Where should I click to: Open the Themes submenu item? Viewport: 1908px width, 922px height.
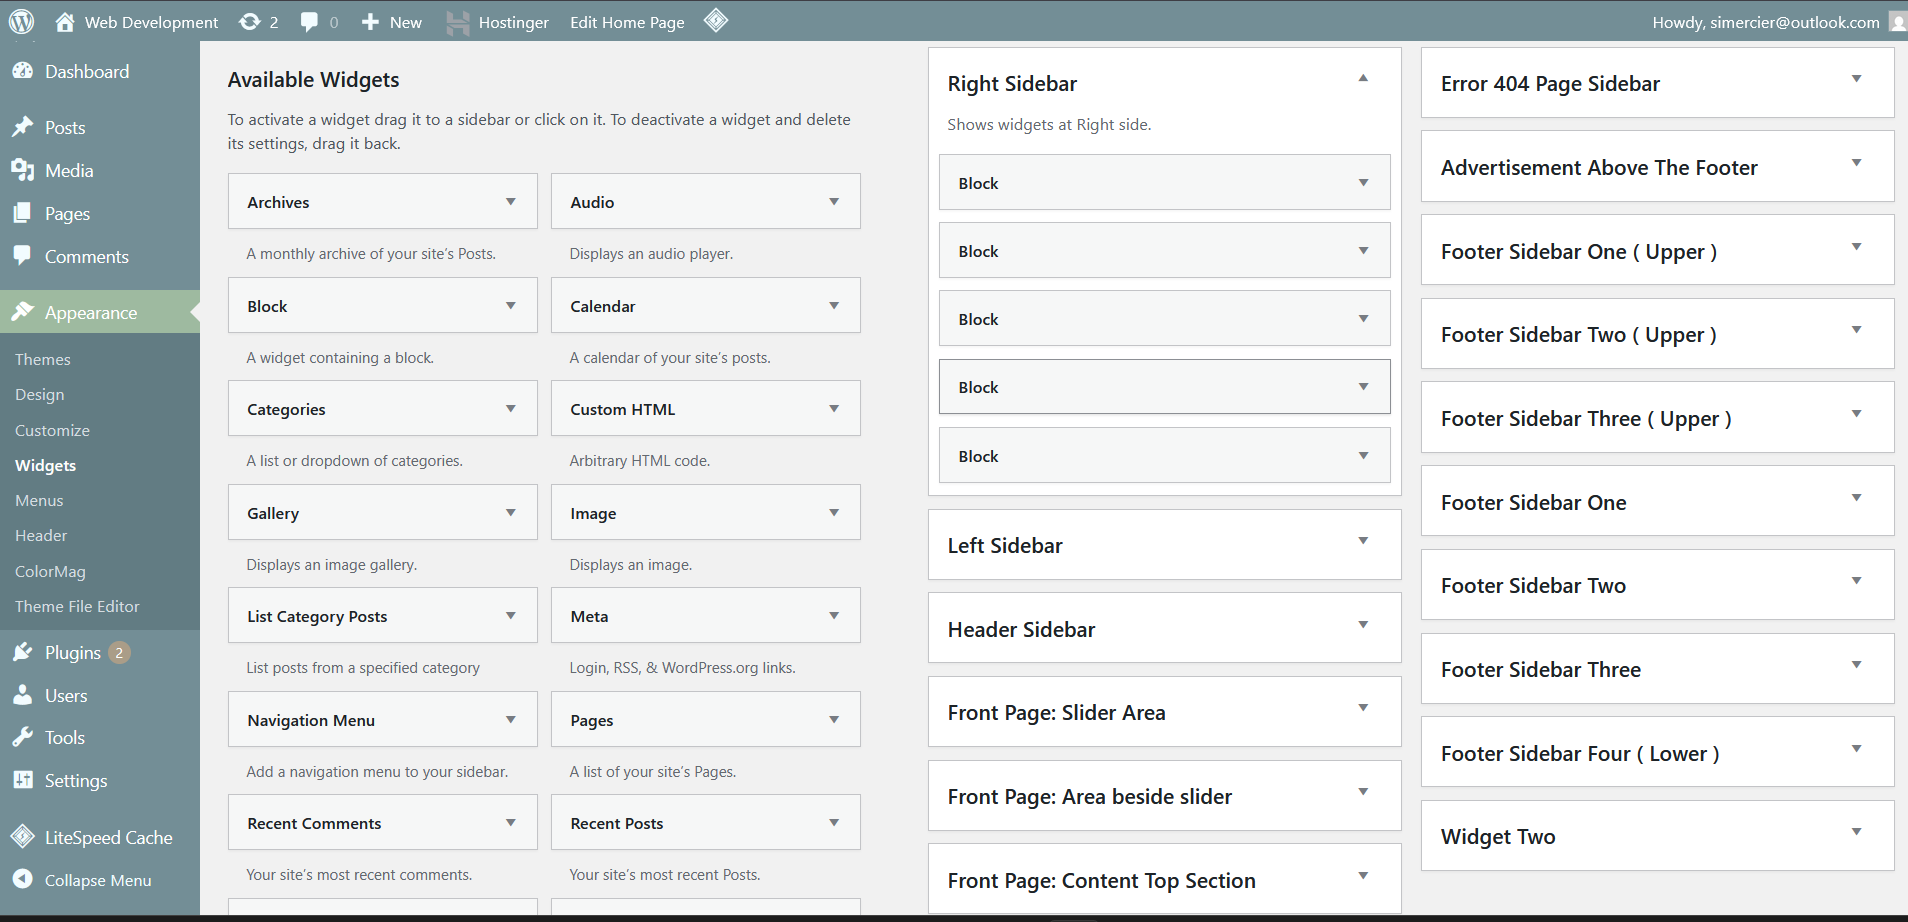click(x=43, y=359)
